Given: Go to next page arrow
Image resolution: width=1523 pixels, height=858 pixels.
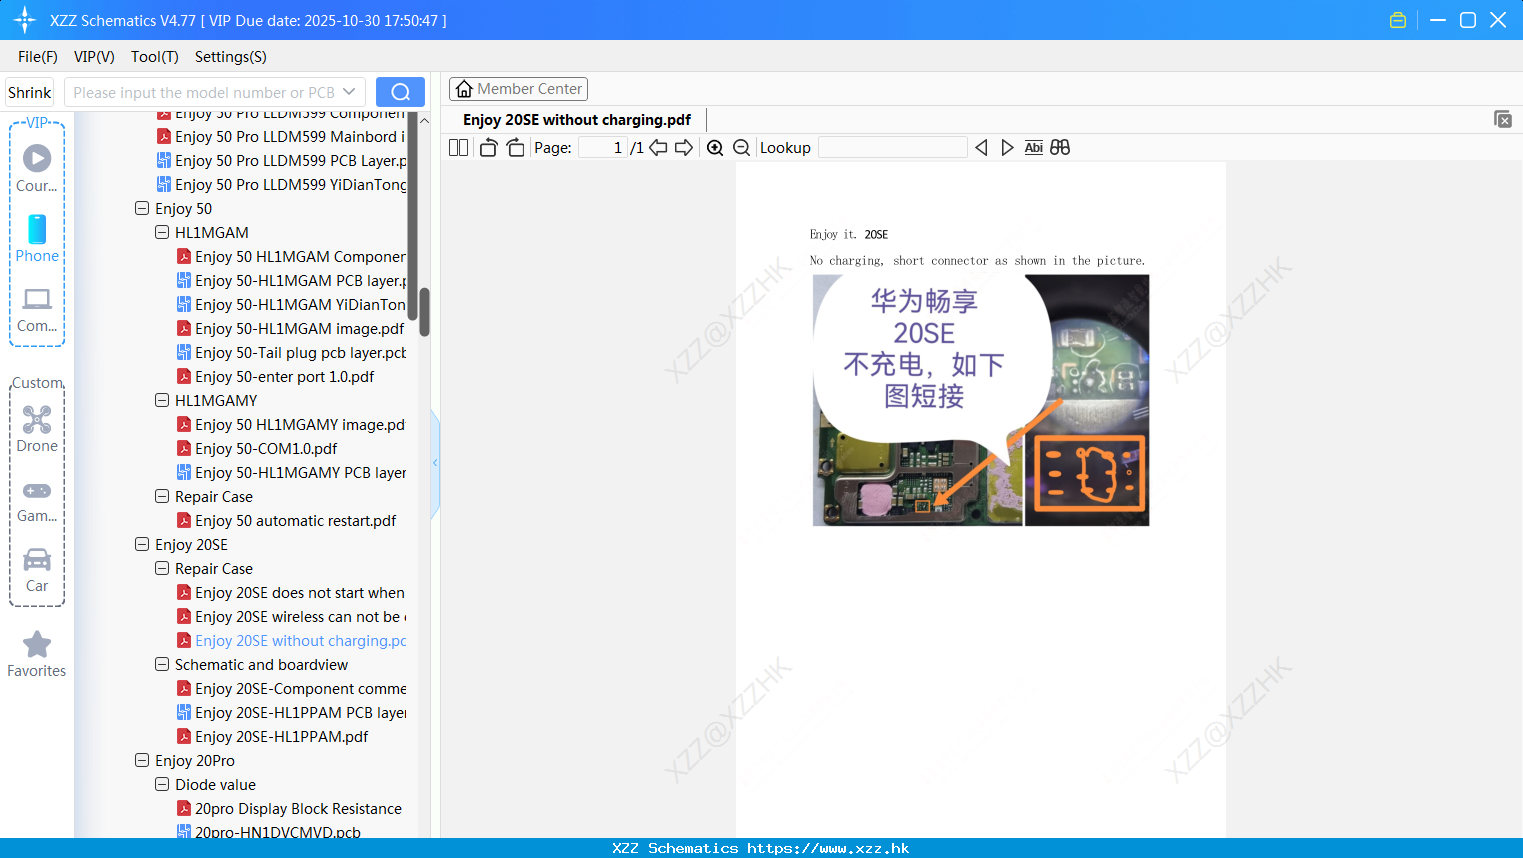Looking at the screenshot, I should 684,147.
